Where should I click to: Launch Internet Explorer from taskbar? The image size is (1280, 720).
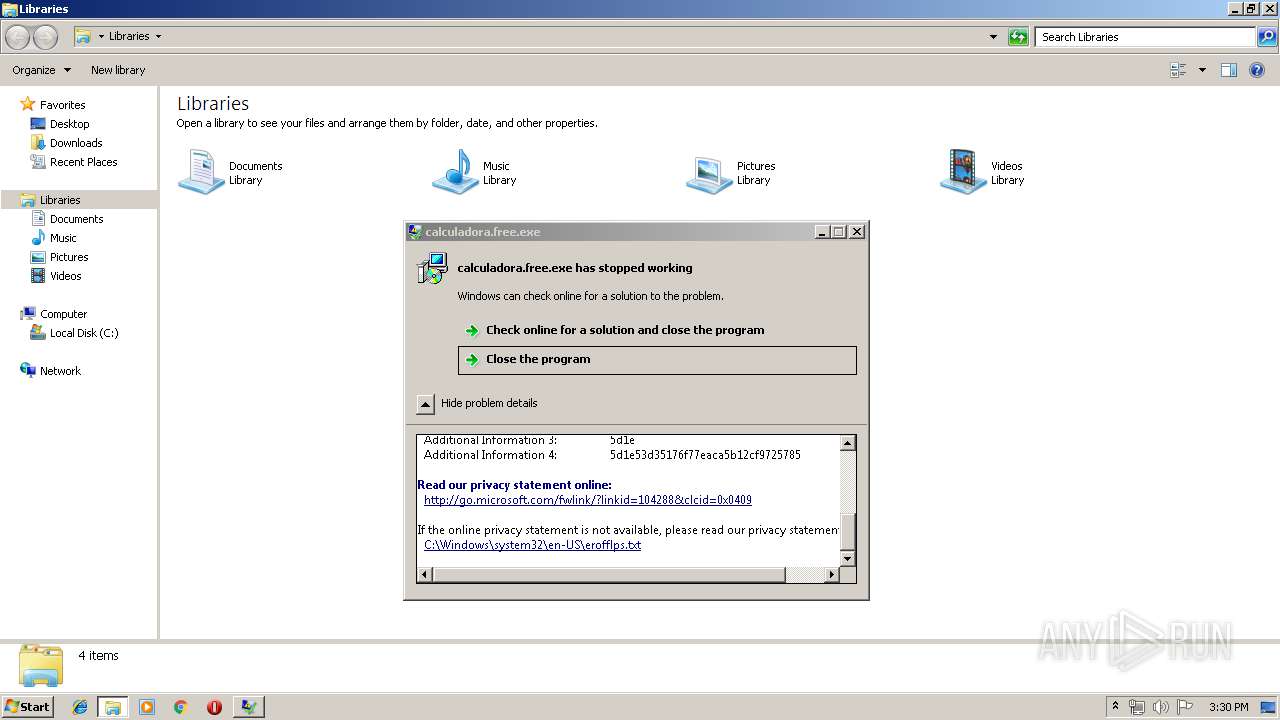[80, 707]
